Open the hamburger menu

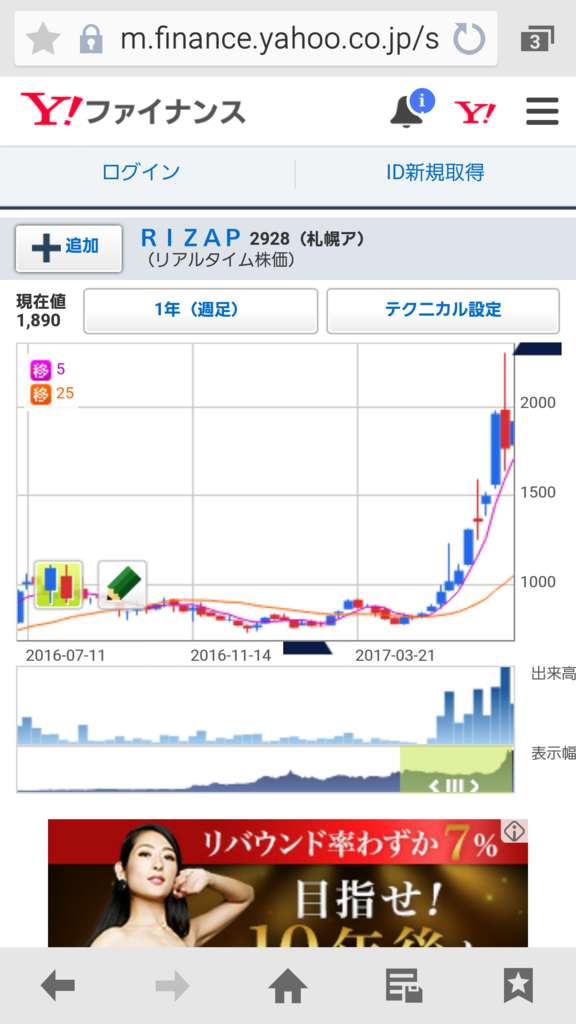coord(542,111)
